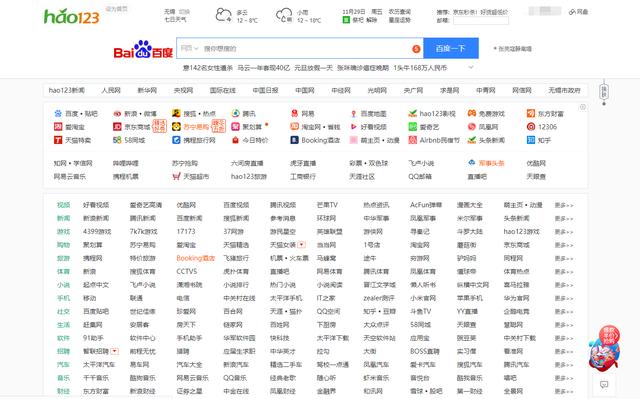640x399 pixels.
Task: Open the 4399游戏 link
Action: click(97, 232)
